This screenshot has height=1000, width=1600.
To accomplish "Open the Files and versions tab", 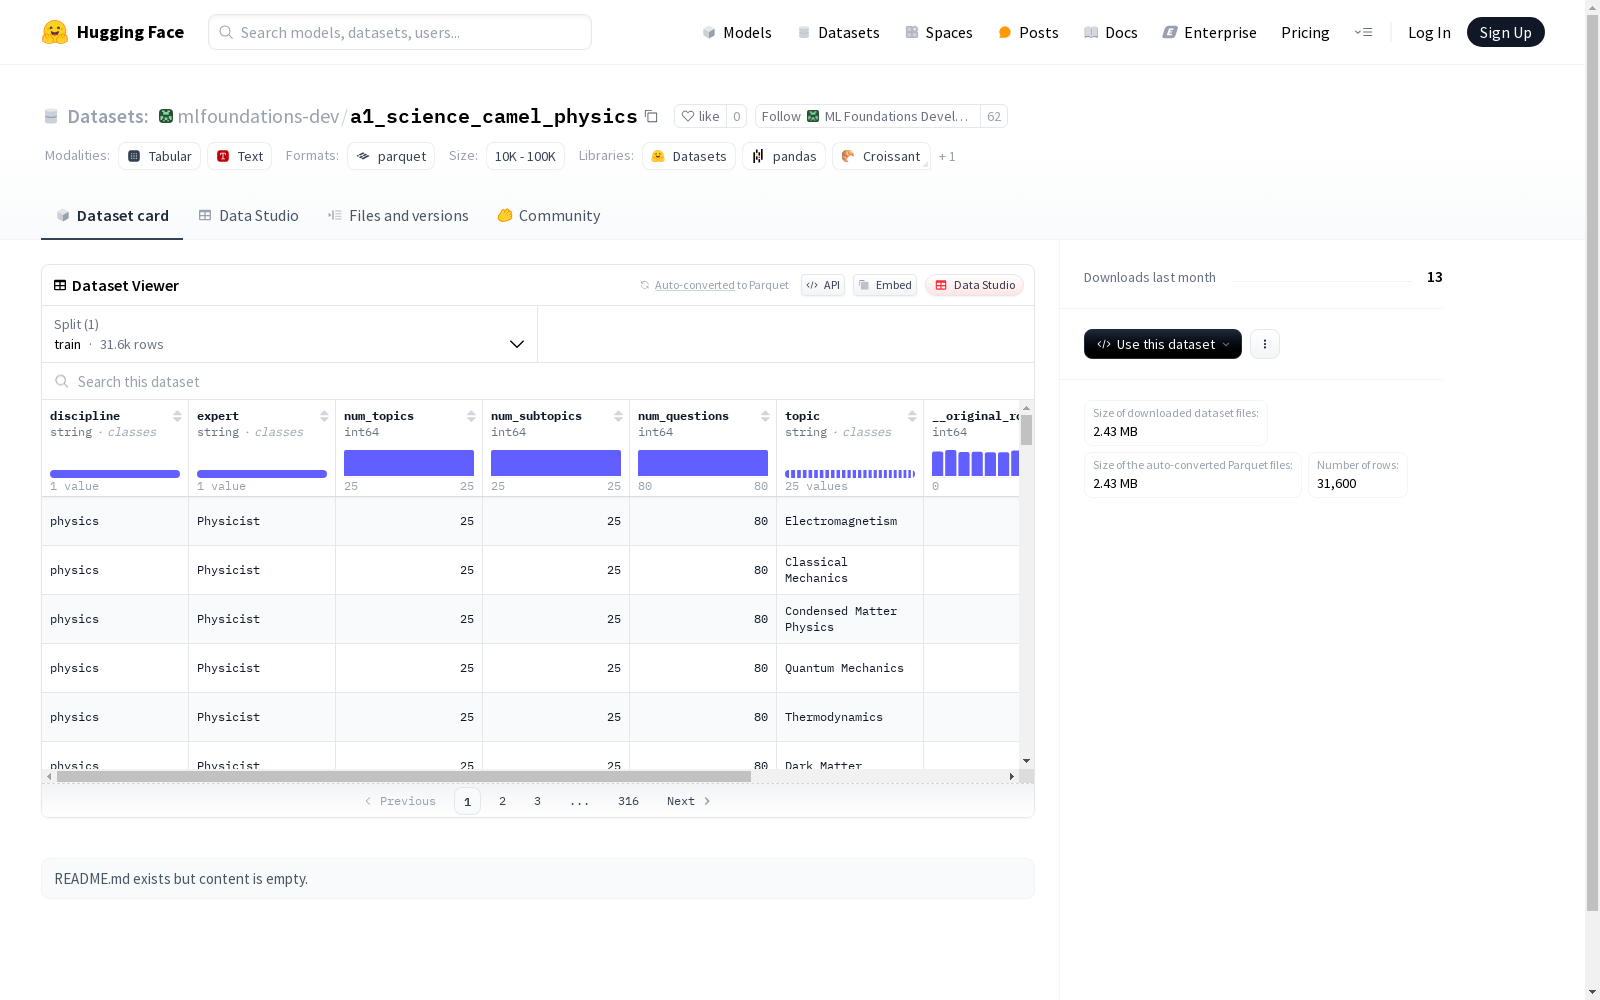I will pos(398,216).
